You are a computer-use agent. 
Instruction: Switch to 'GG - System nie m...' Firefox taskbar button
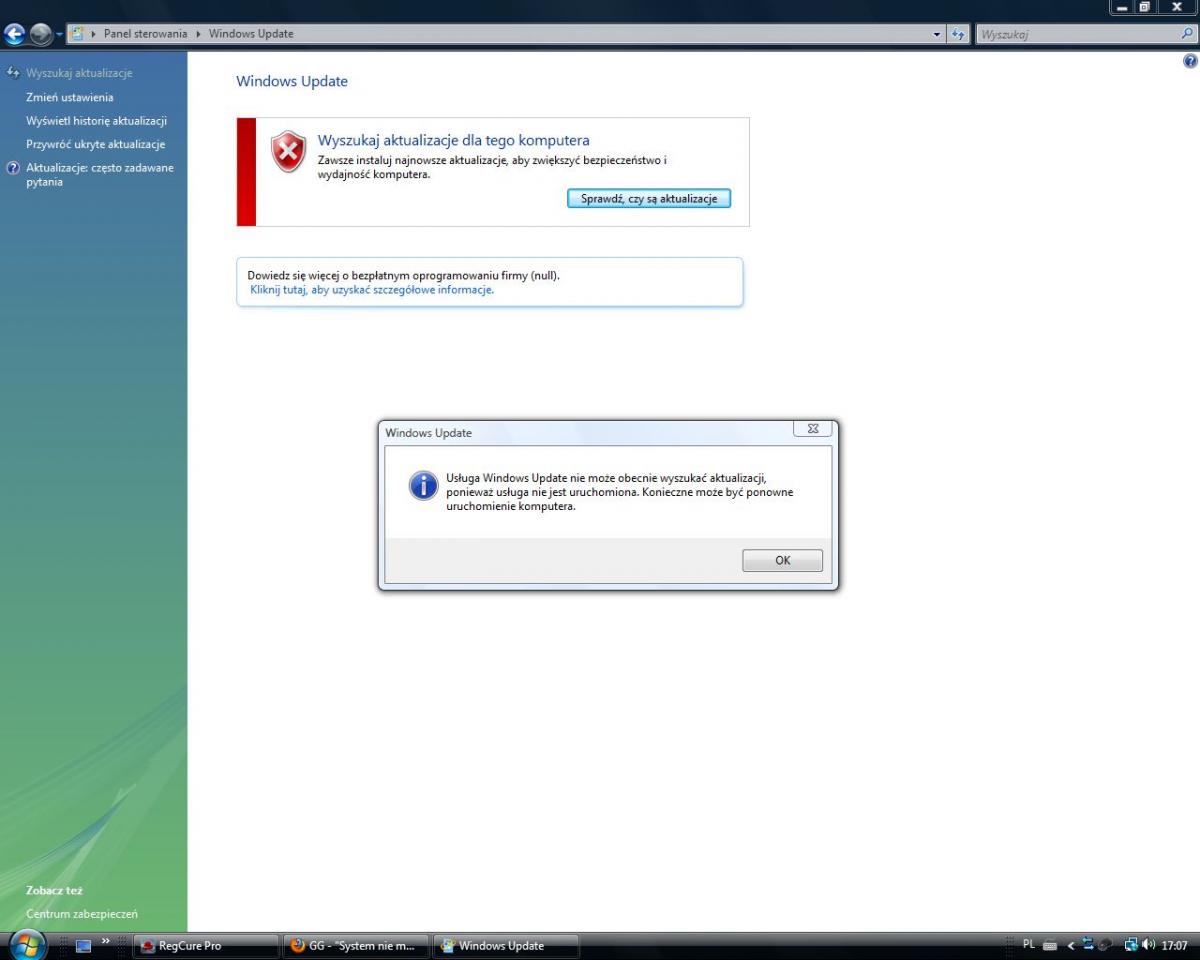[x=356, y=946]
